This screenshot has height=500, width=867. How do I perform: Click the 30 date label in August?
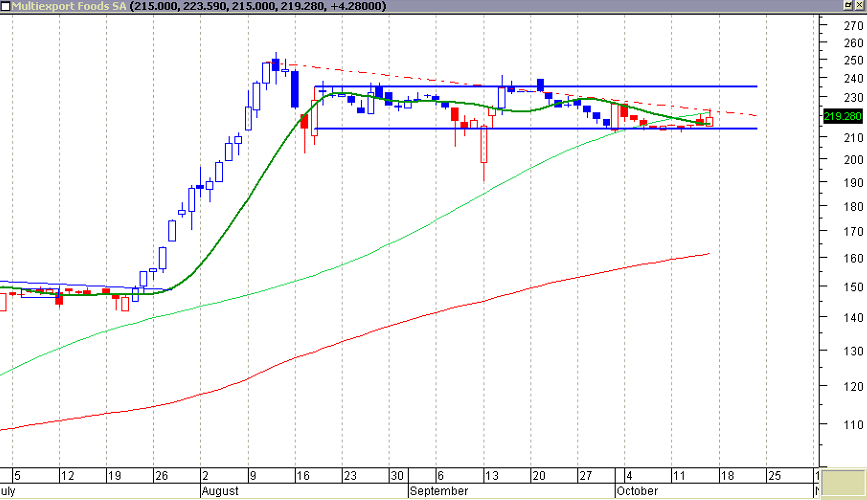pos(397,476)
